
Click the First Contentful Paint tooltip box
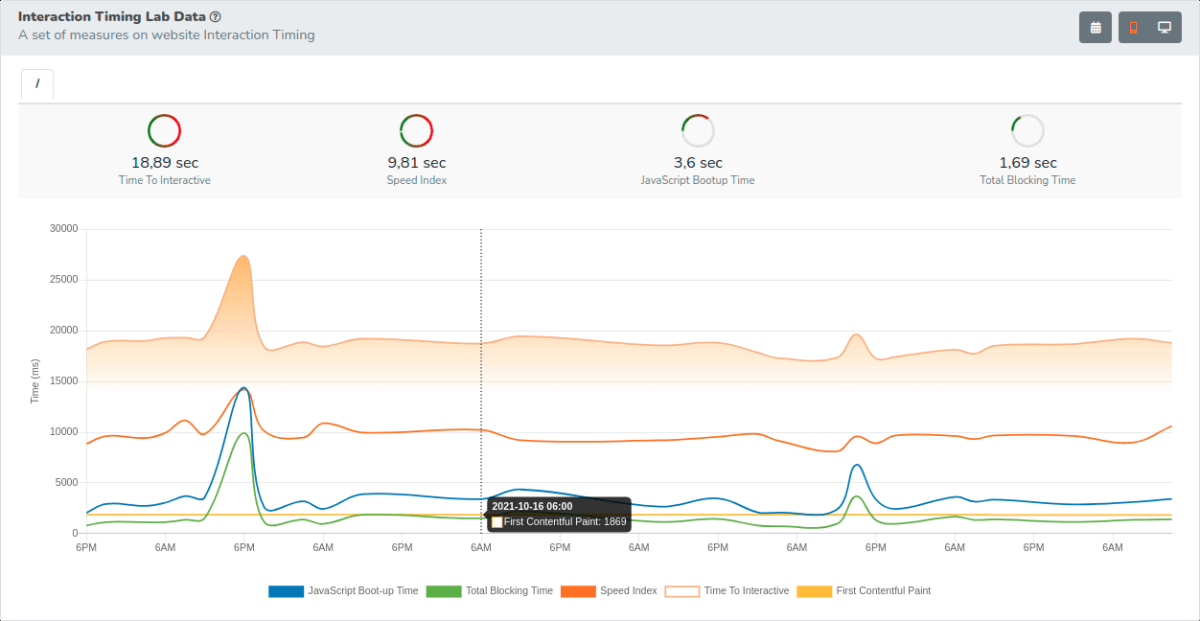(559, 514)
